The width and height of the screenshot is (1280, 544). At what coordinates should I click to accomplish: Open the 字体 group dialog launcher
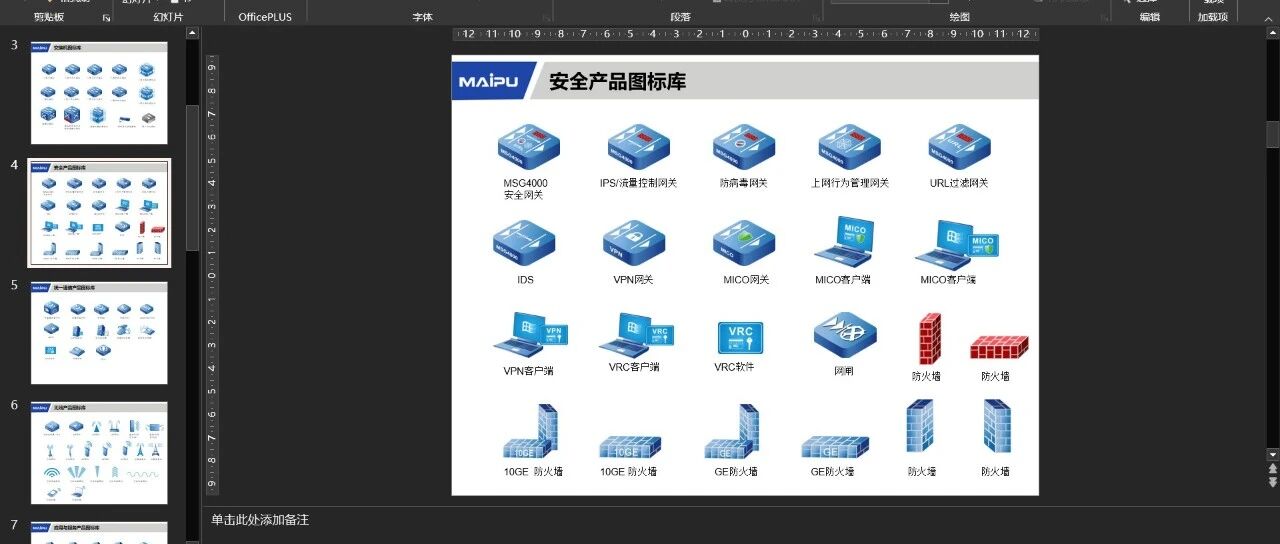546,18
